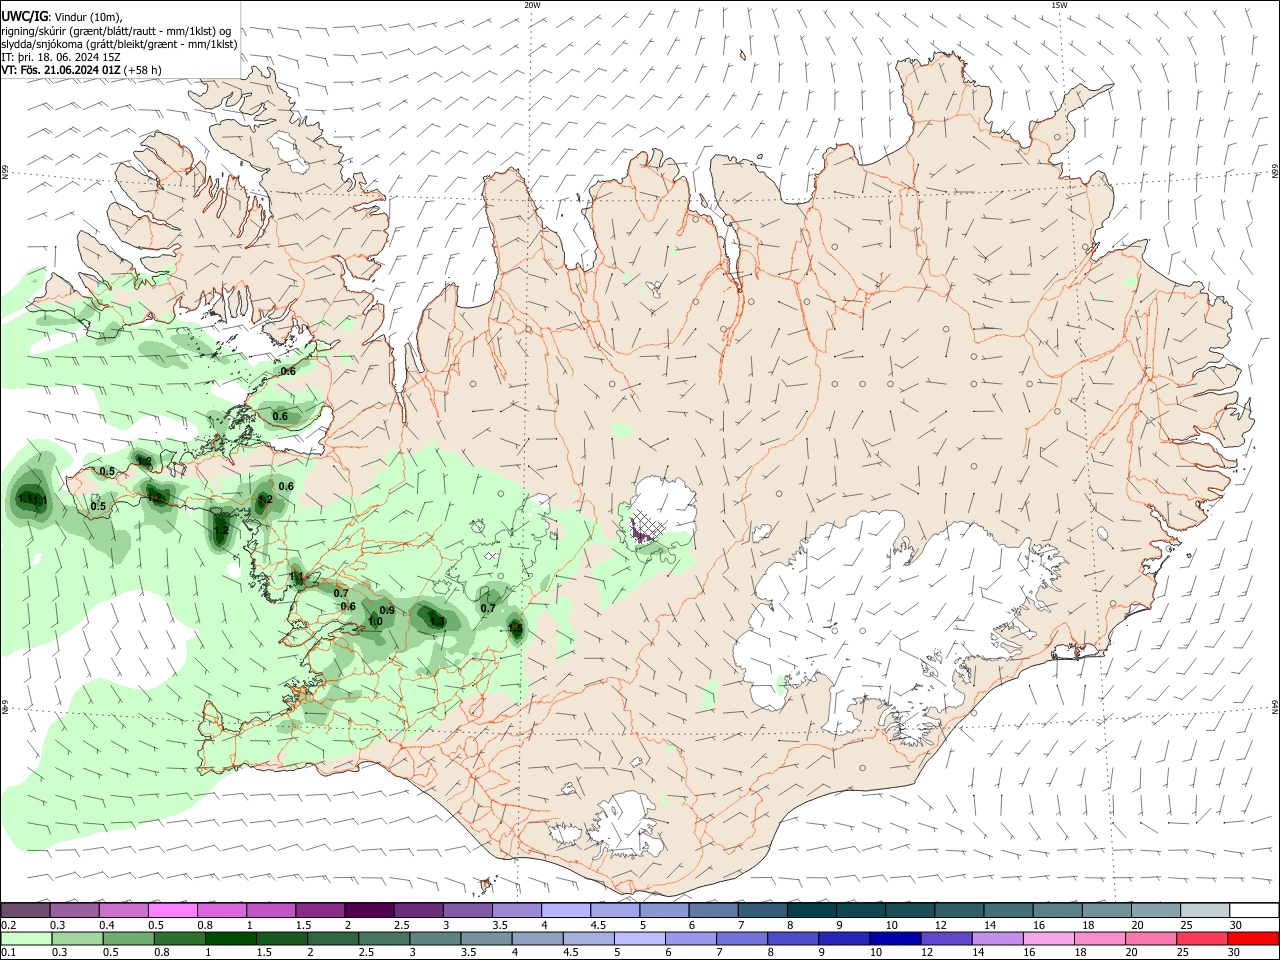Image resolution: width=1280 pixels, height=960 pixels.
Task: Click the "1.5" precipitation value on the map
Action: point(516,629)
